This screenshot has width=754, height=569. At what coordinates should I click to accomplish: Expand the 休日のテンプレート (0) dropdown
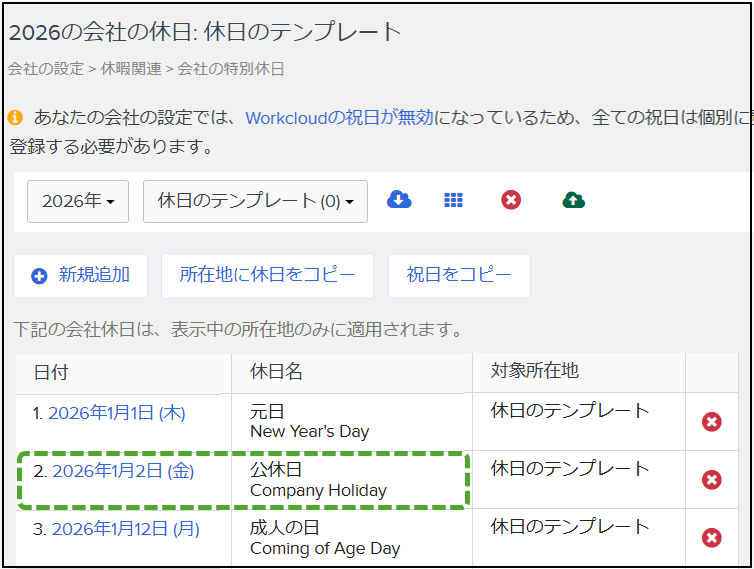pyautogui.click(x=255, y=201)
